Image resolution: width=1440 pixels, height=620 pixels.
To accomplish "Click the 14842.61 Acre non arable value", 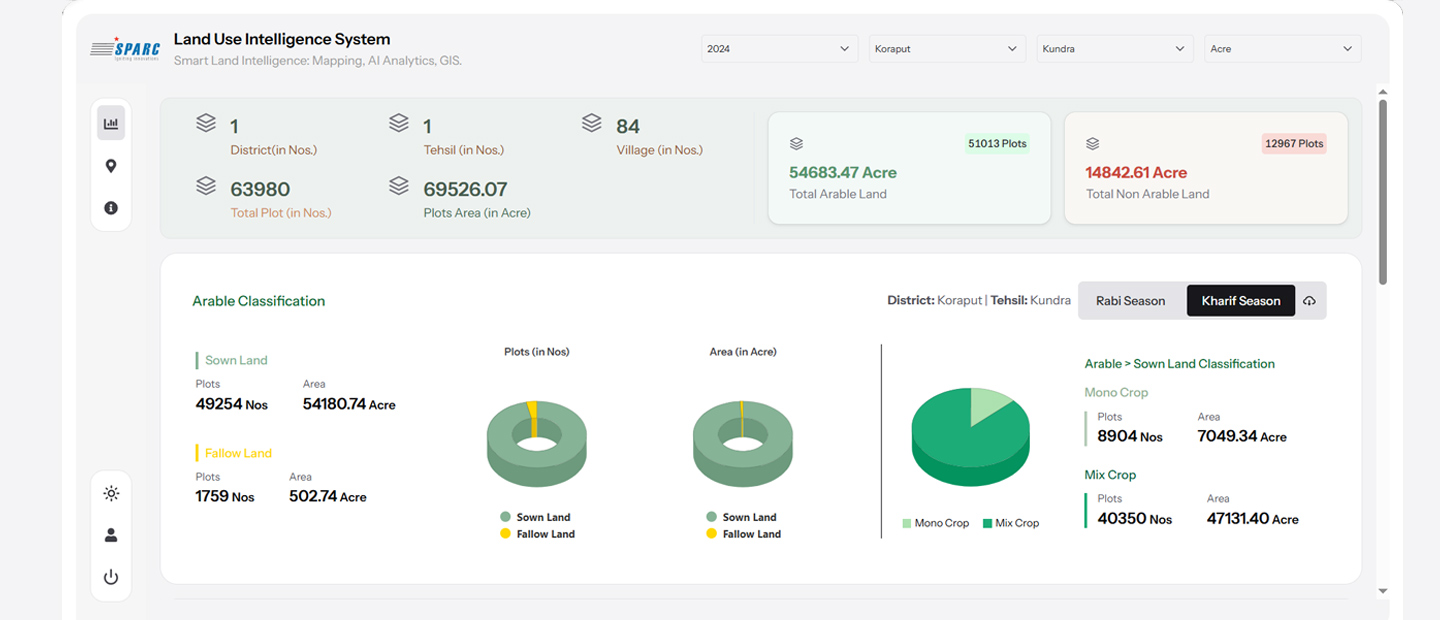I will pos(1136,172).
